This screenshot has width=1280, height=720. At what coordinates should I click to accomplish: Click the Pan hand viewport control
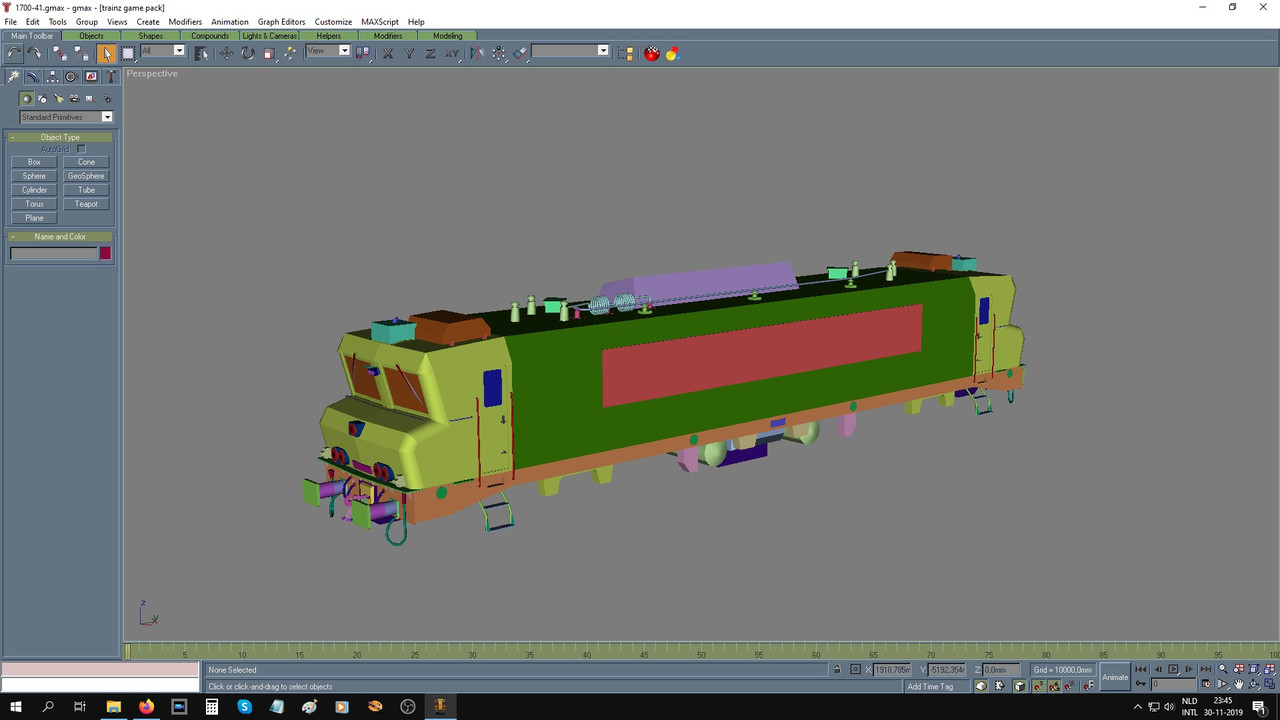point(1238,685)
